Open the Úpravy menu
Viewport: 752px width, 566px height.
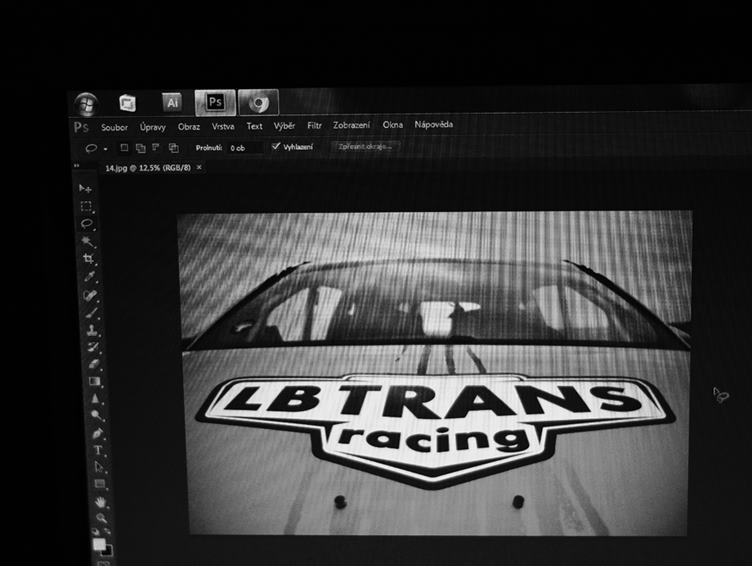click(153, 127)
